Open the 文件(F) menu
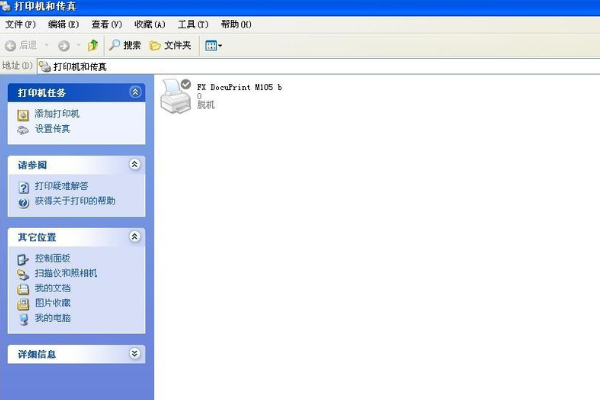 coord(20,24)
